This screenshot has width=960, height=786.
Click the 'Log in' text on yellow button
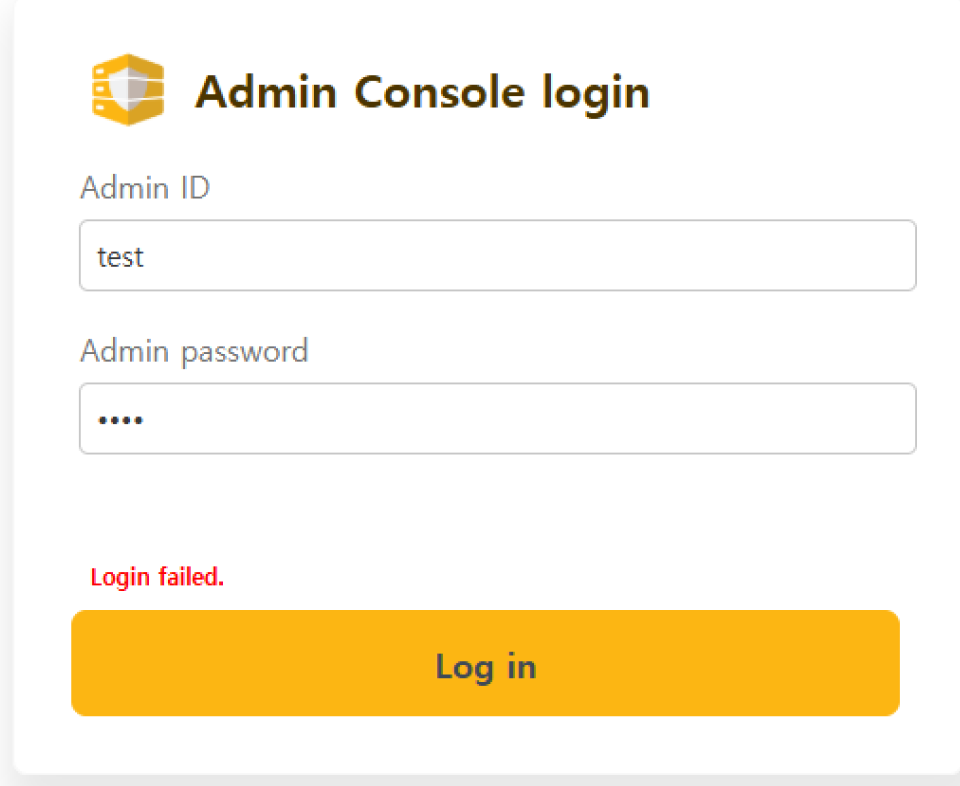(486, 666)
